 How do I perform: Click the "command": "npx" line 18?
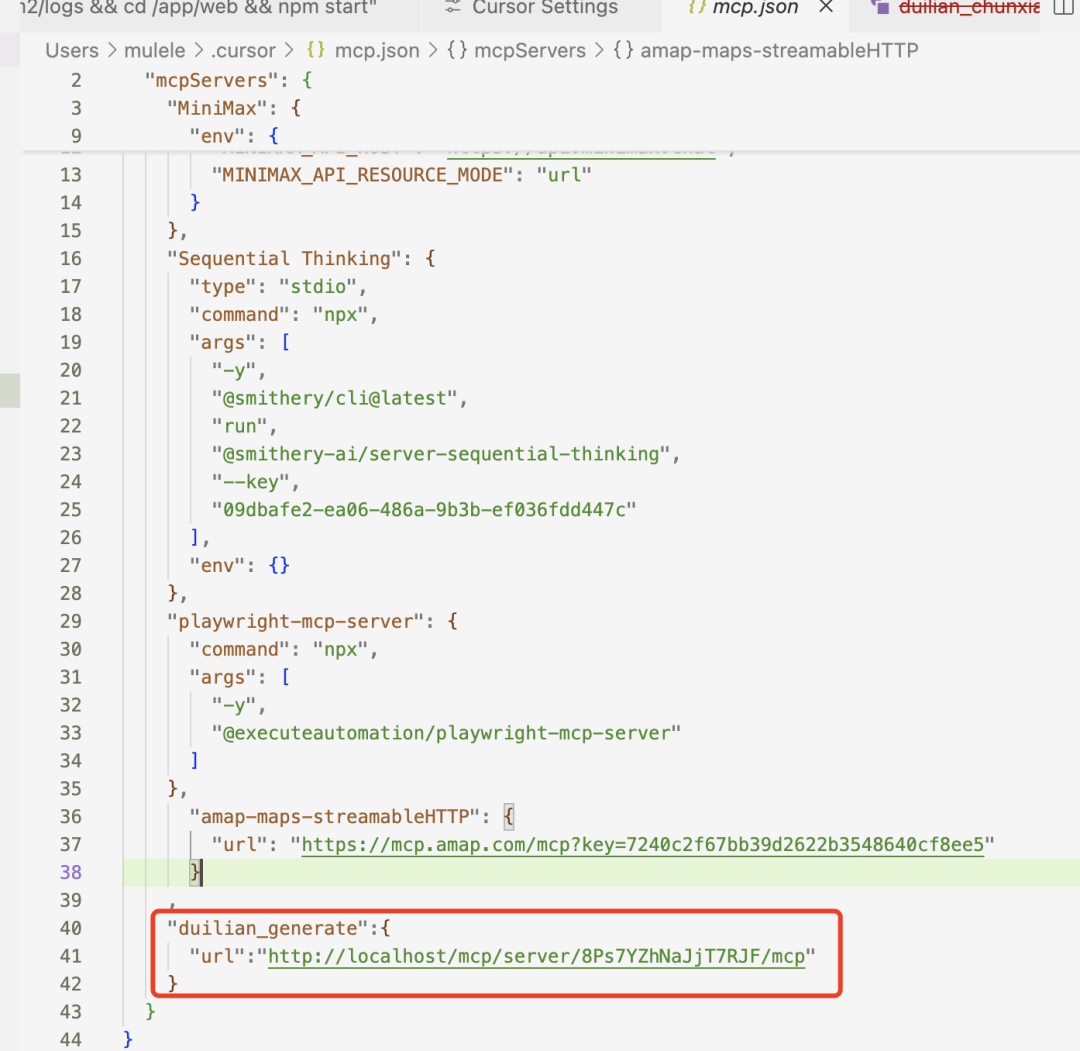coord(284,315)
